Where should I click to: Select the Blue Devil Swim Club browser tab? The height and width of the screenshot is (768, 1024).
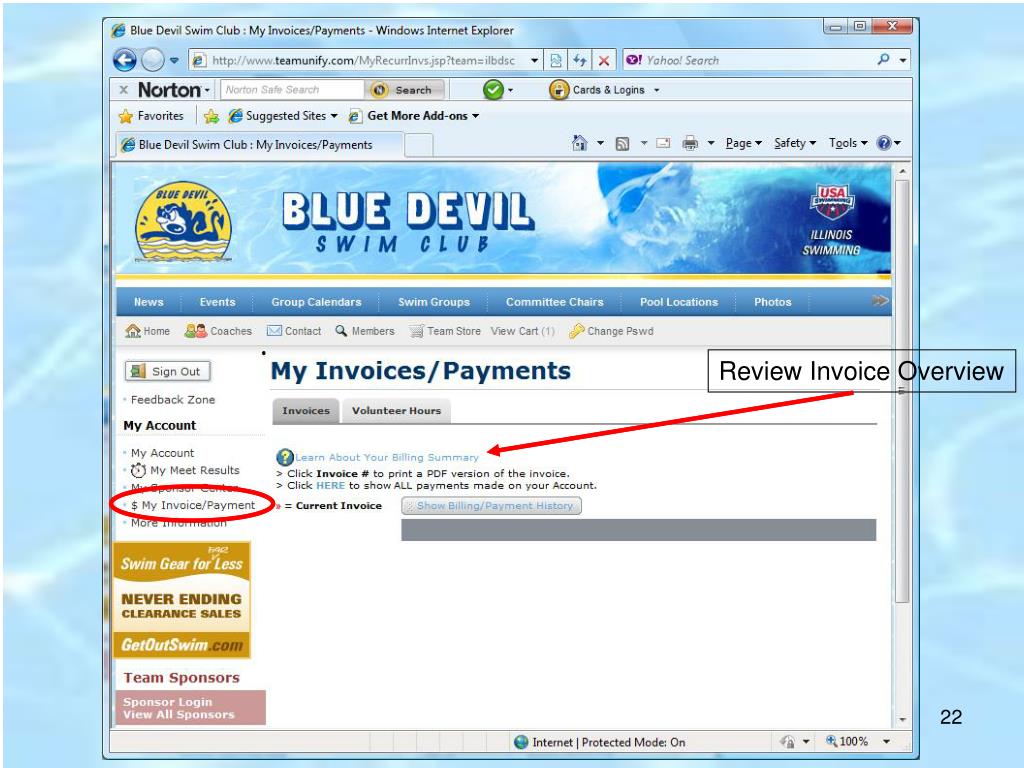click(259, 144)
